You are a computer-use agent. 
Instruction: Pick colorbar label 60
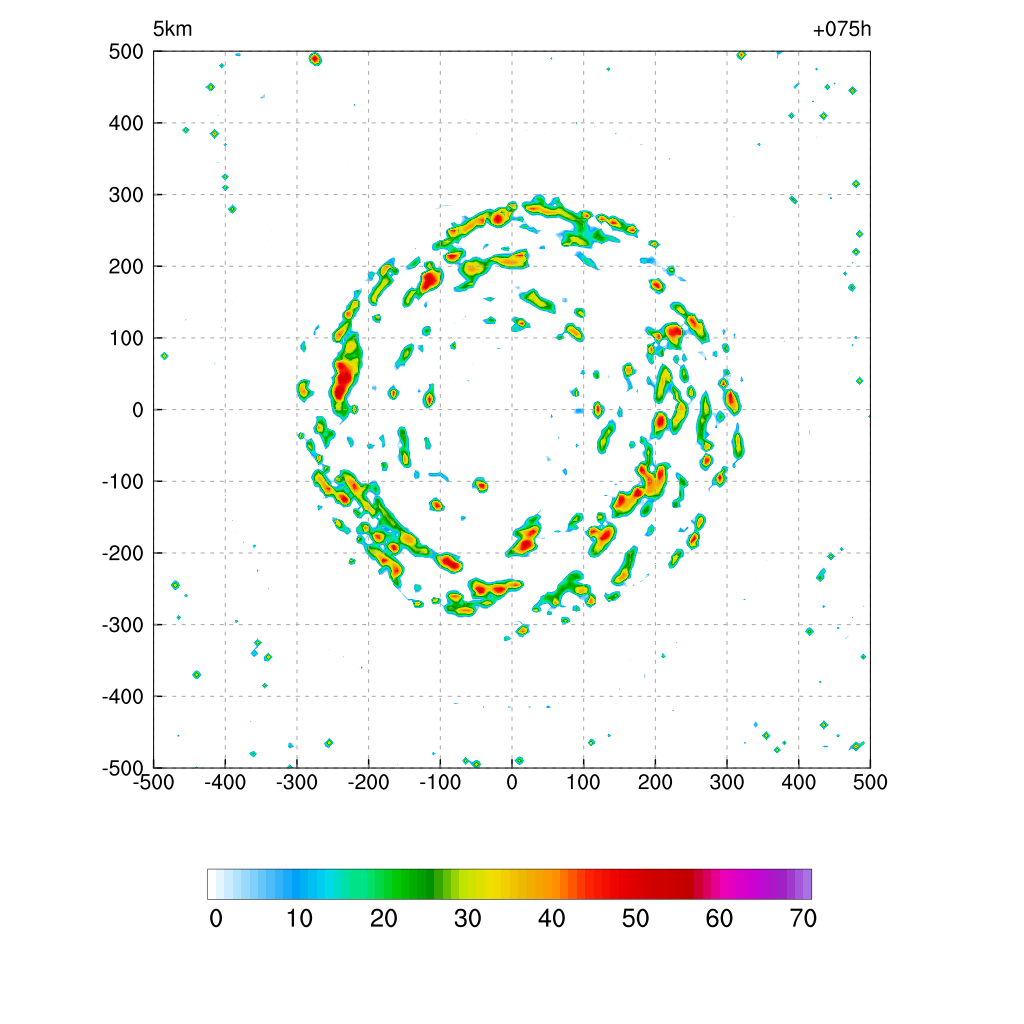[x=719, y=919]
